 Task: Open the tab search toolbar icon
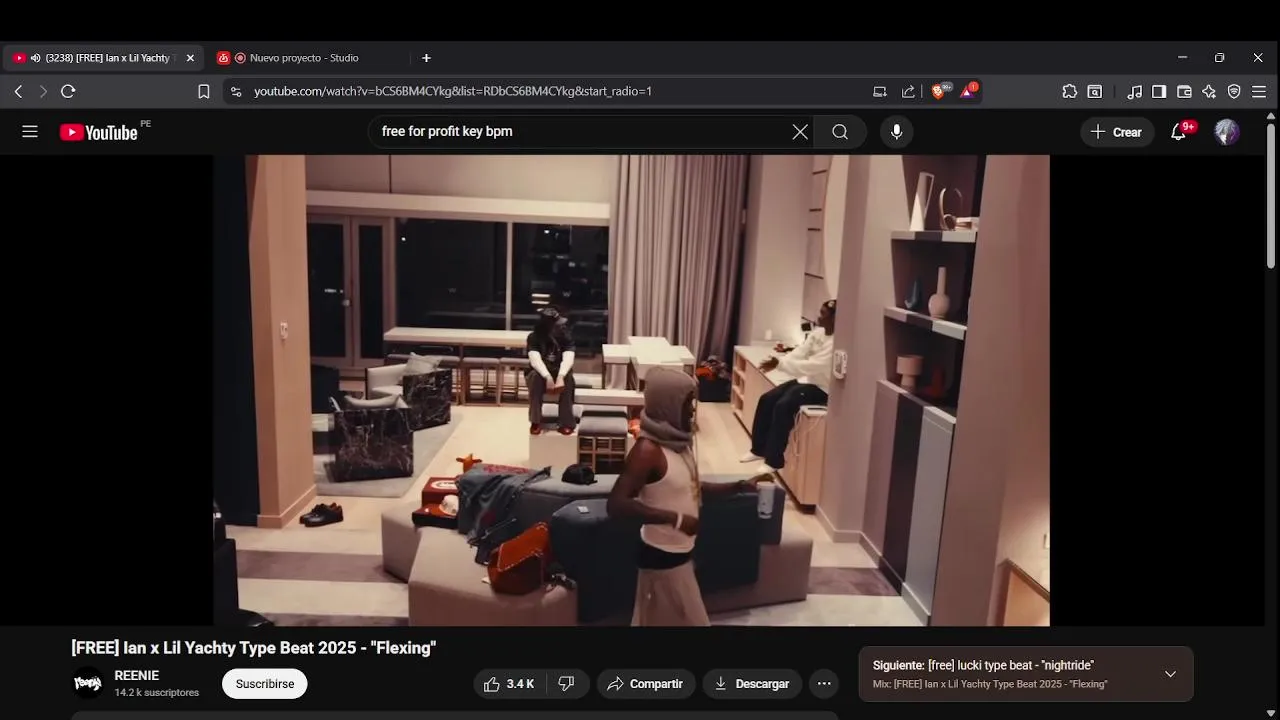click(x=1095, y=91)
